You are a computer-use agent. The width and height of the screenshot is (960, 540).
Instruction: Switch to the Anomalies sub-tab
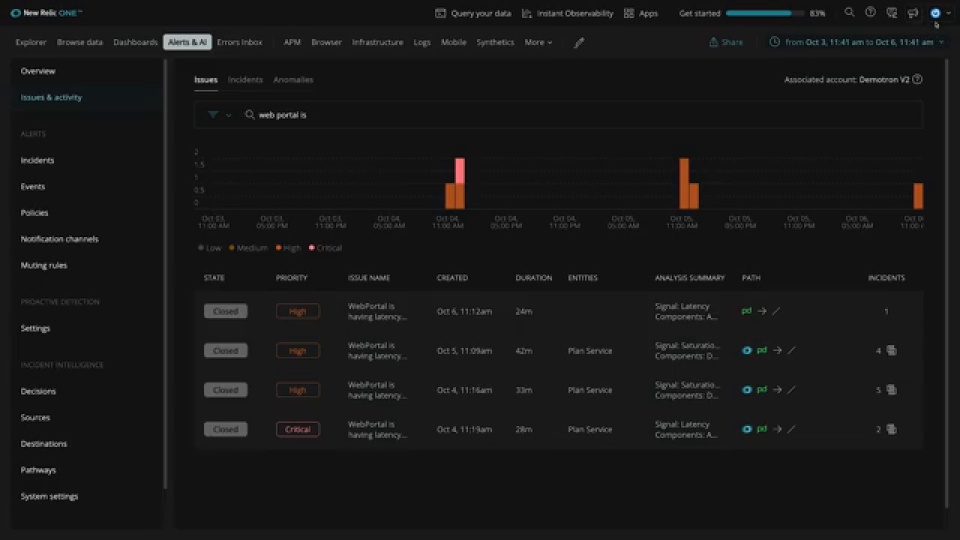pos(293,80)
